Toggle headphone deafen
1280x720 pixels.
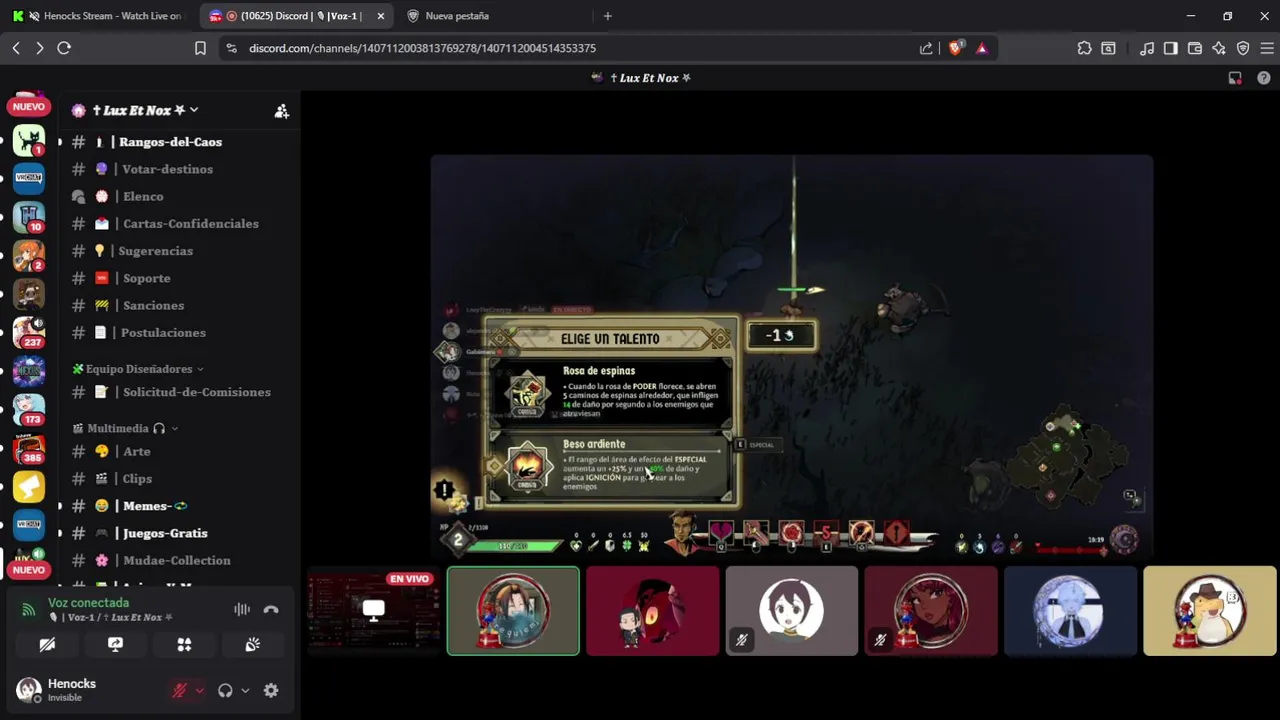click(x=225, y=690)
